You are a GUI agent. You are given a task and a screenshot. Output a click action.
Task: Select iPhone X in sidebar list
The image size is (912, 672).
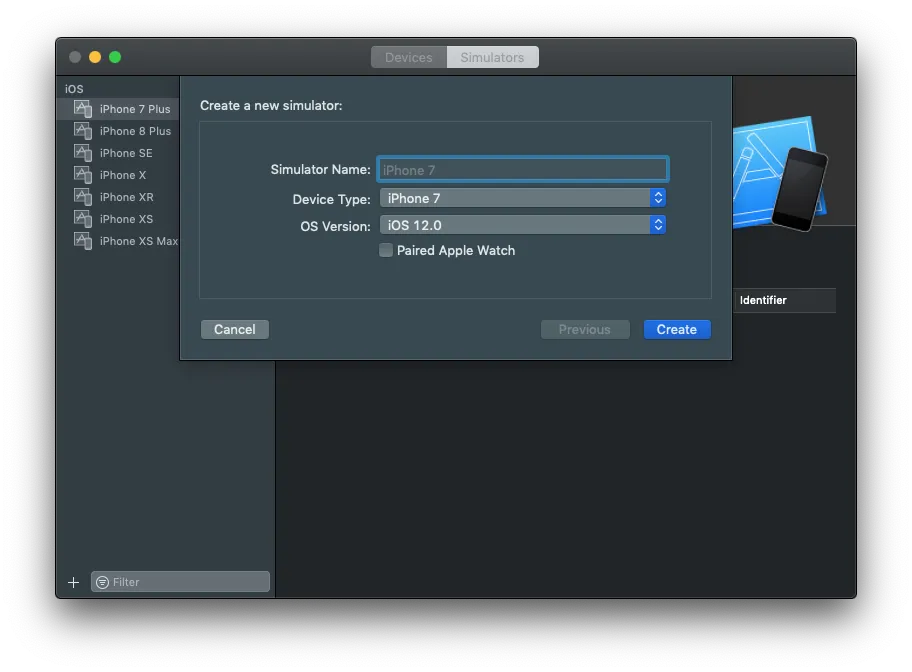tap(118, 175)
